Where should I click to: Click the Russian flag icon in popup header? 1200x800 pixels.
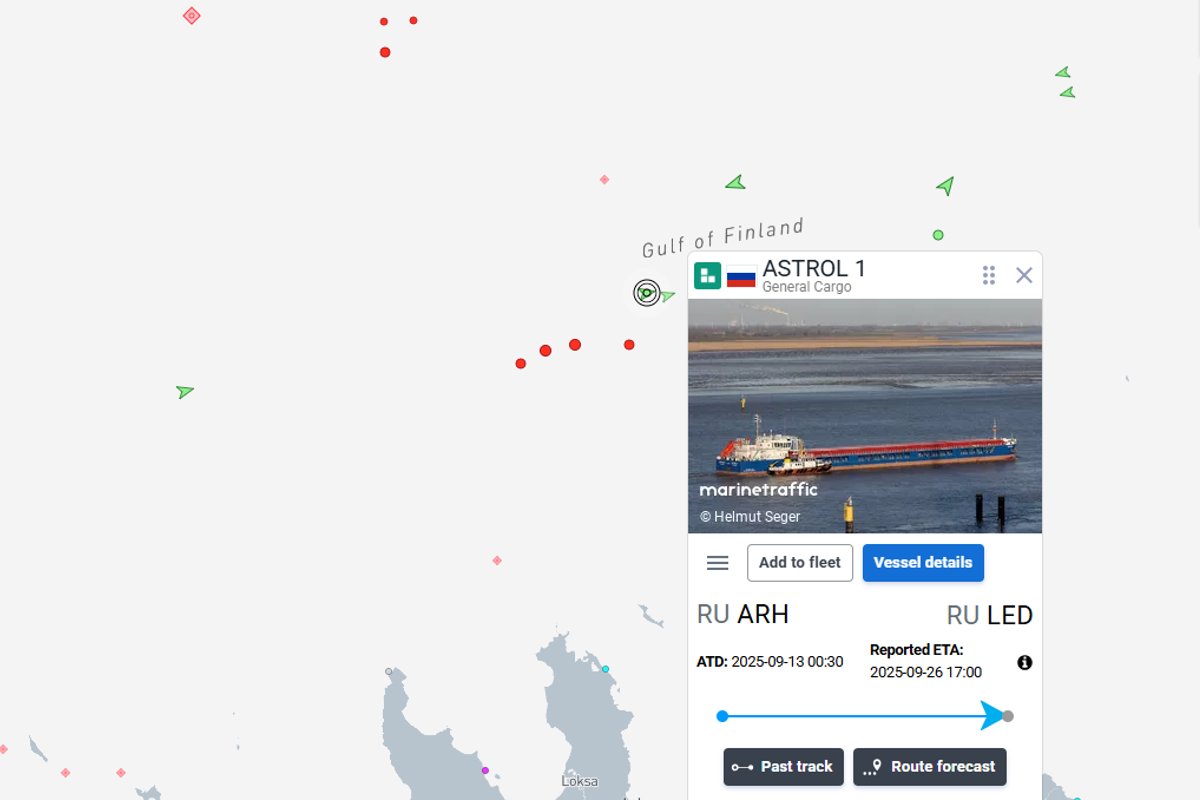[x=741, y=277]
